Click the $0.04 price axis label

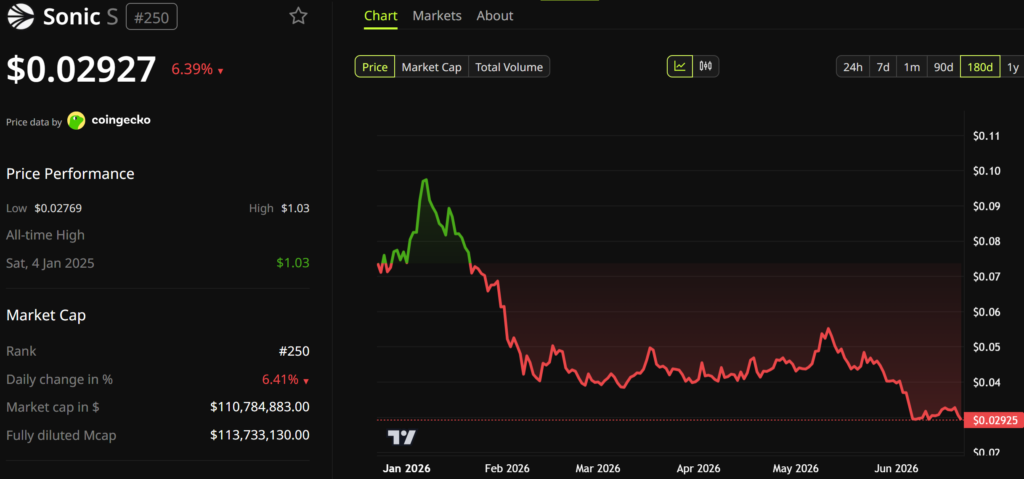(986, 382)
